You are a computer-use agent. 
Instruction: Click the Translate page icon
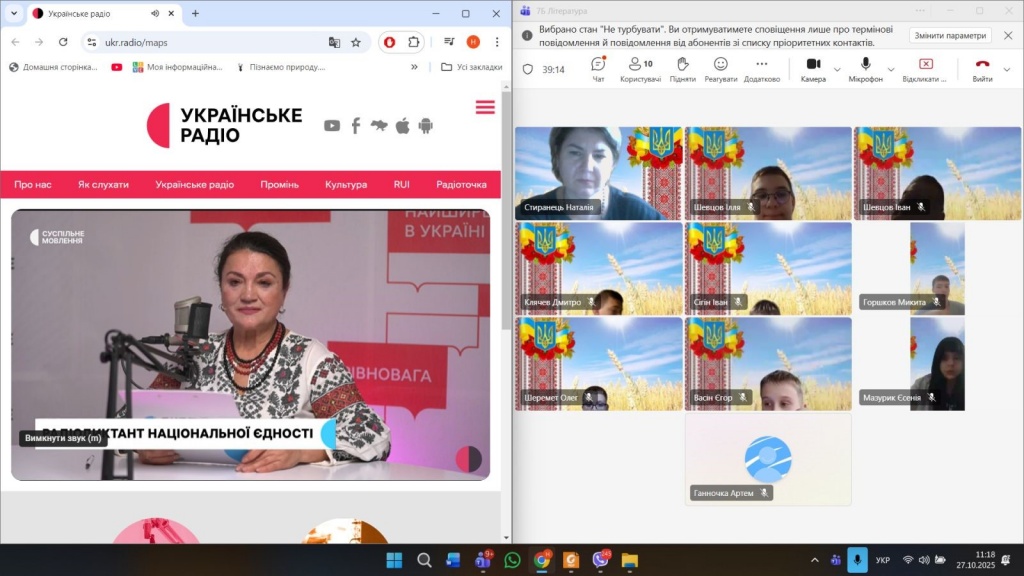coord(334,42)
